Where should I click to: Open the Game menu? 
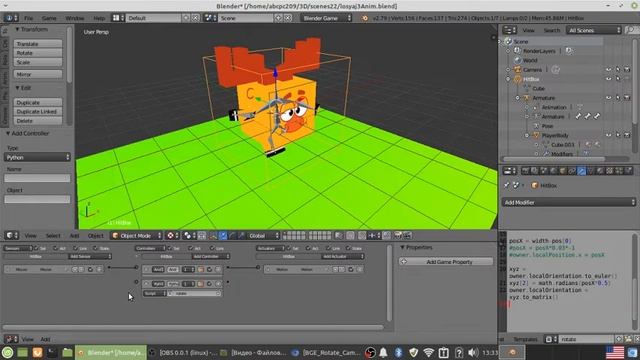(49, 18)
